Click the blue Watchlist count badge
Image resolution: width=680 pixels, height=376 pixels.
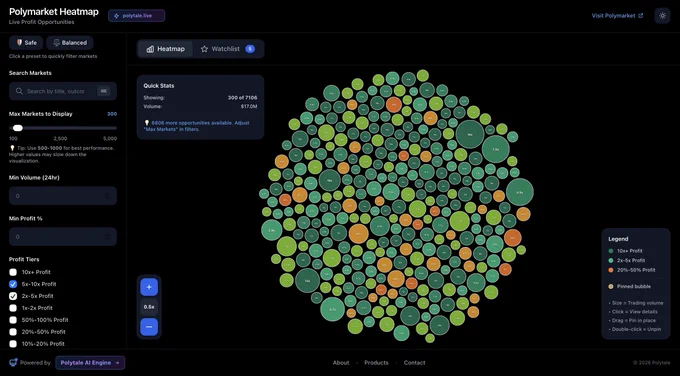click(x=250, y=49)
